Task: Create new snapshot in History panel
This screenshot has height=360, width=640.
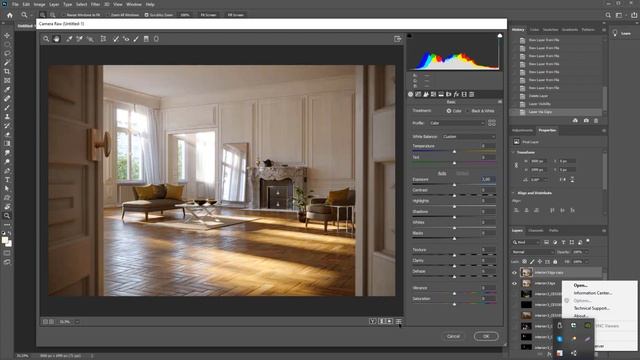Action: tap(586, 121)
